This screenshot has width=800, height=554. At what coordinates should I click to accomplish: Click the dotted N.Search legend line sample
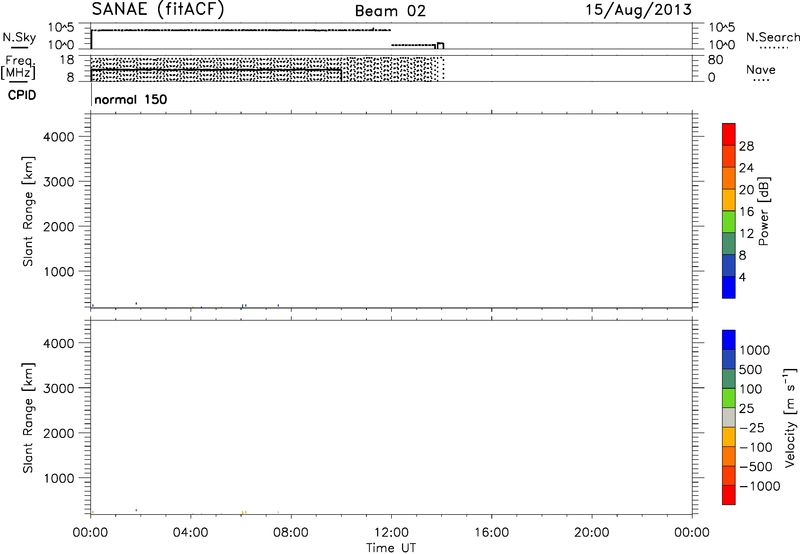(x=773, y=48)
